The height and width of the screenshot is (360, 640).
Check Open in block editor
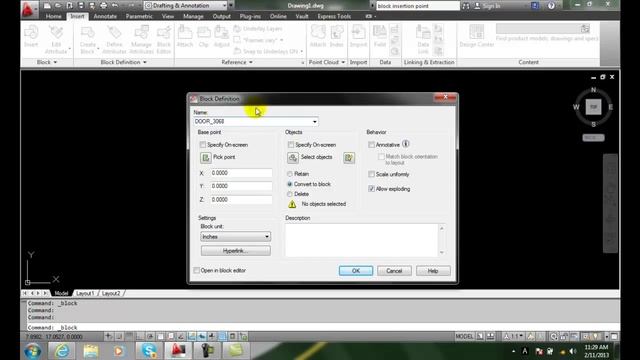click(x=197, y=270)
